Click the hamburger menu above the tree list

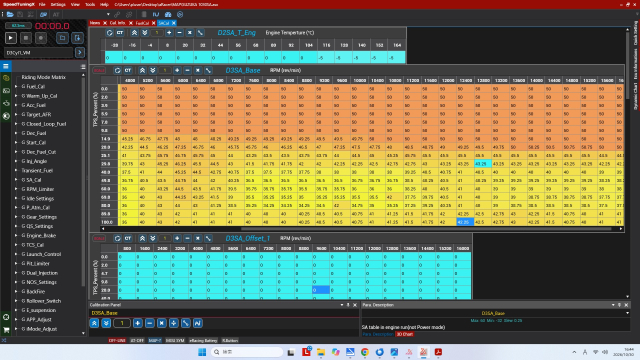coord(83,67)
